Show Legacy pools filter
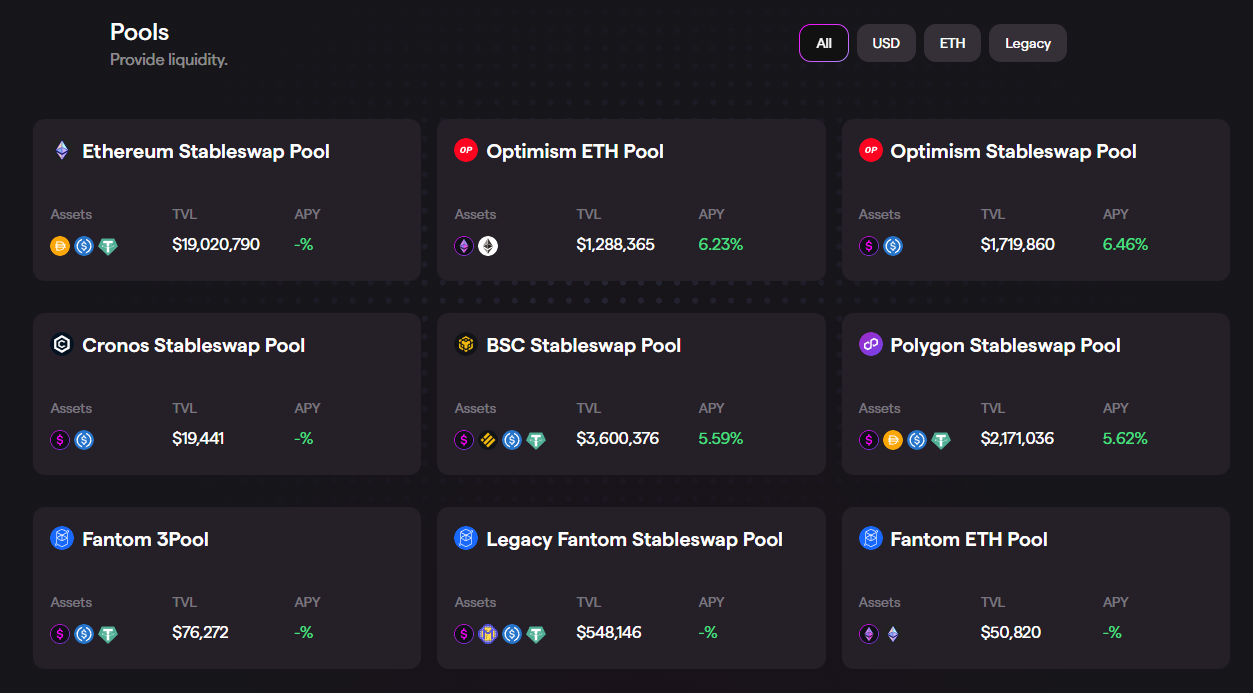Screen dimensions: 1253x693 (x=1028, y=43)
